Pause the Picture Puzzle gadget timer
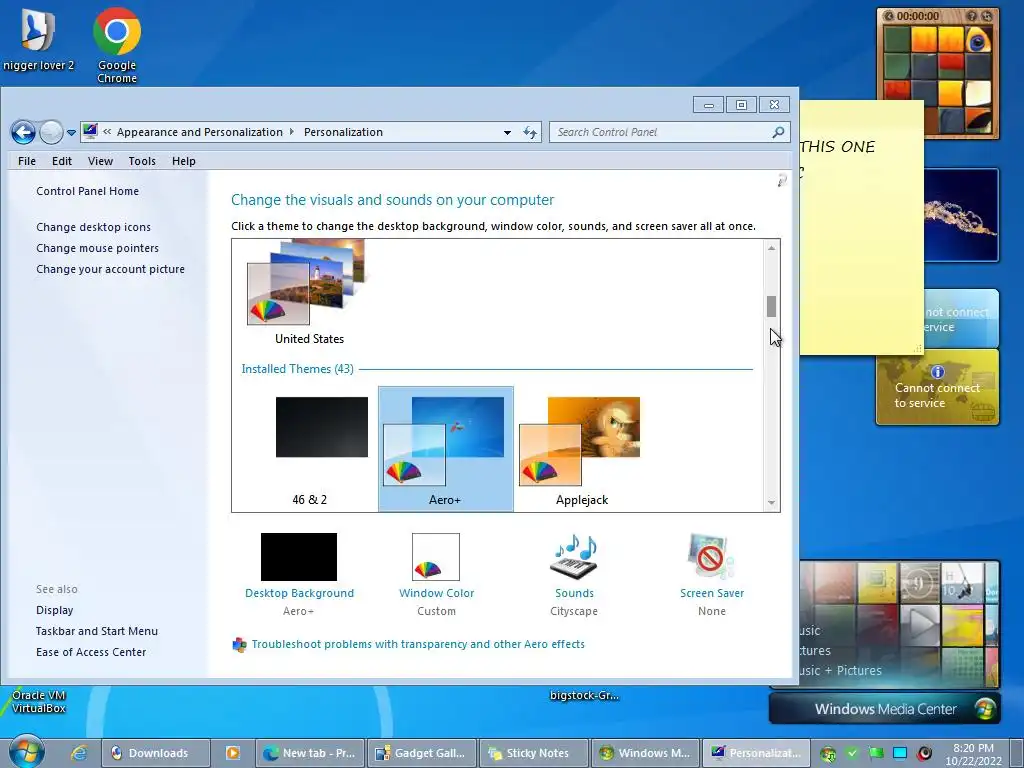Viewport: 1024px width, 768px height. [889, 16]
